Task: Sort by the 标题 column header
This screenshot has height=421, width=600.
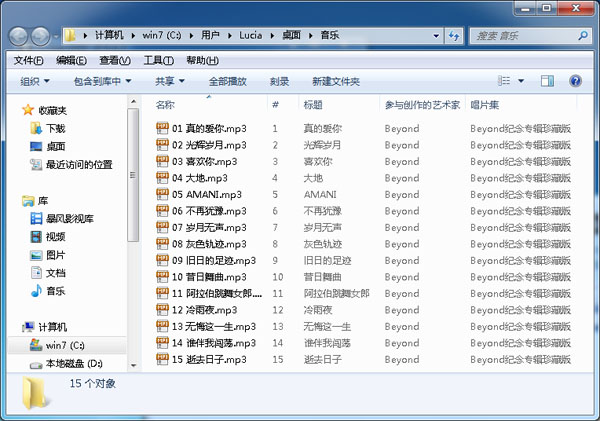Action: click(313, 105)
